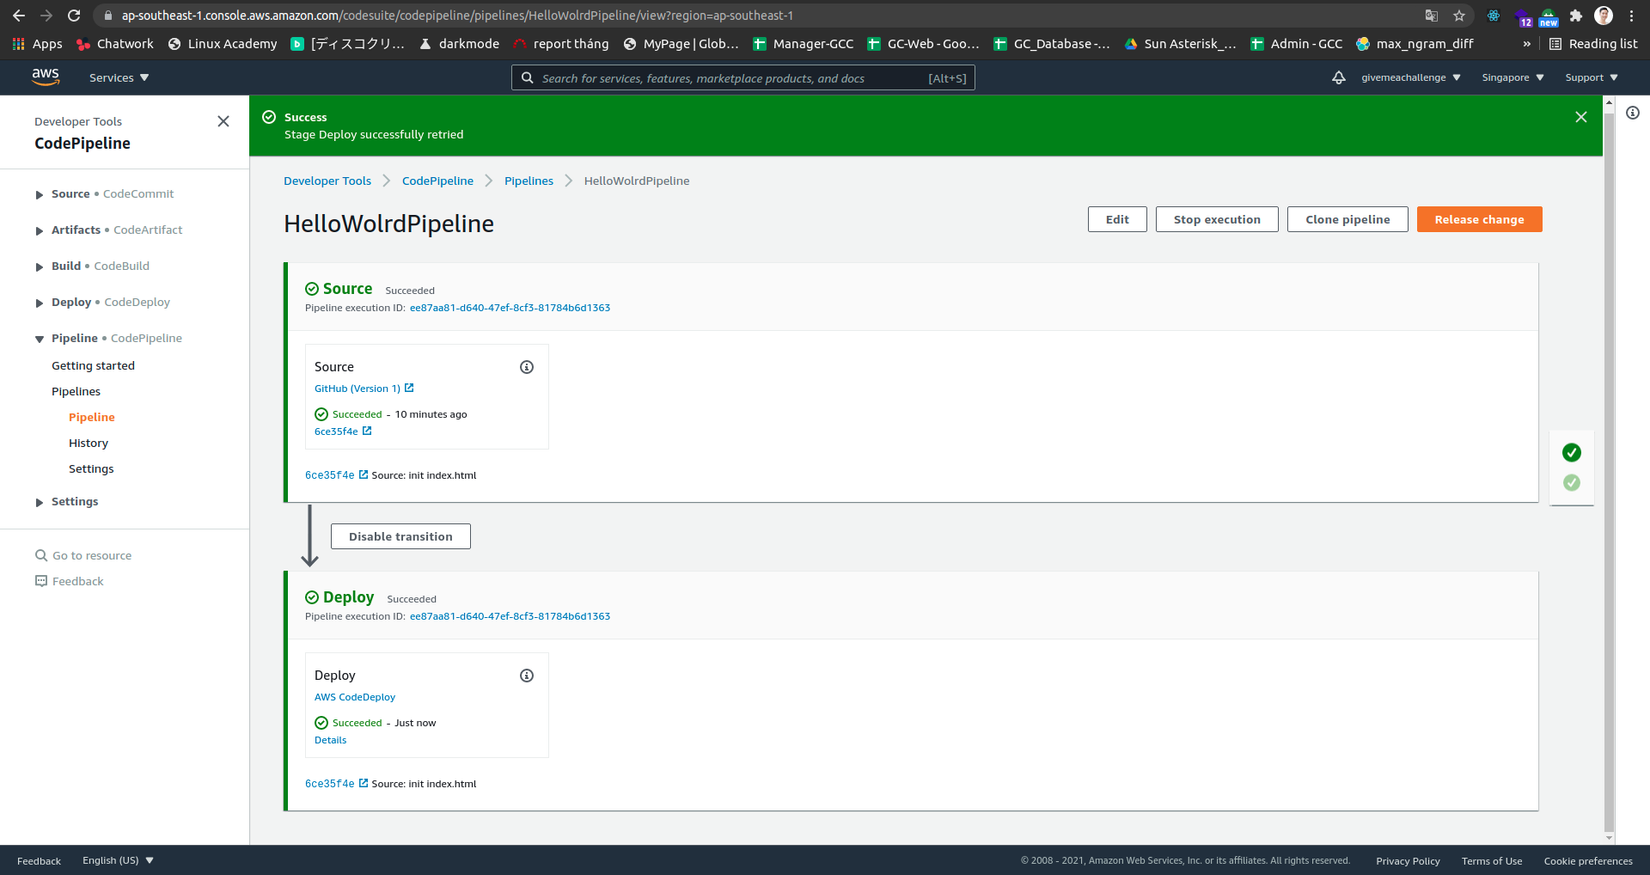The width and height of the screenshot is (1650, 875).
Task: Reload the page with refresh icon
Action: [74, 15]
